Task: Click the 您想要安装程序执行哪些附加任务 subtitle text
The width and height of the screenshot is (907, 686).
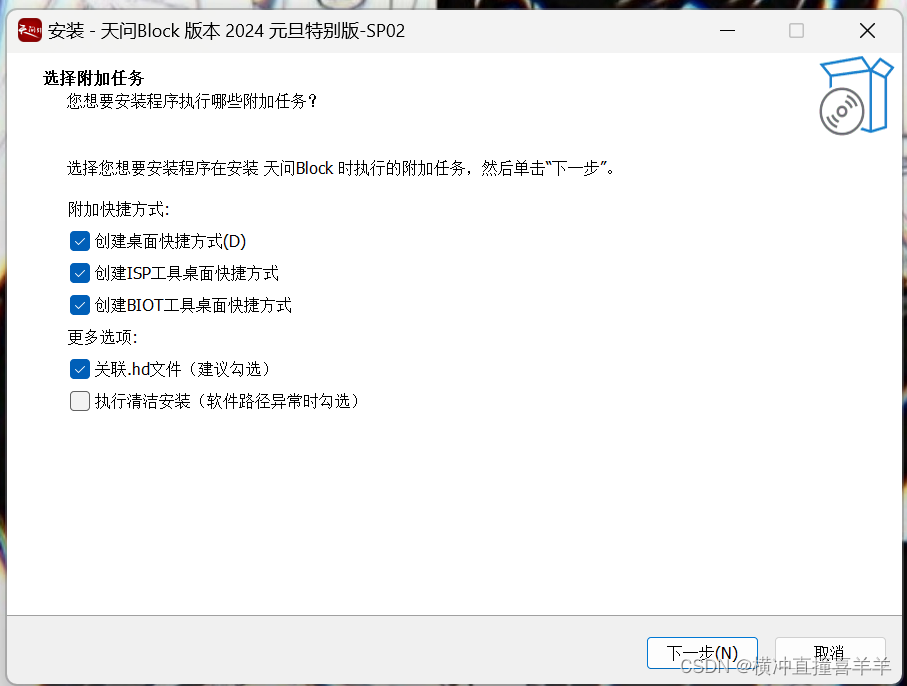Action: 192,102
